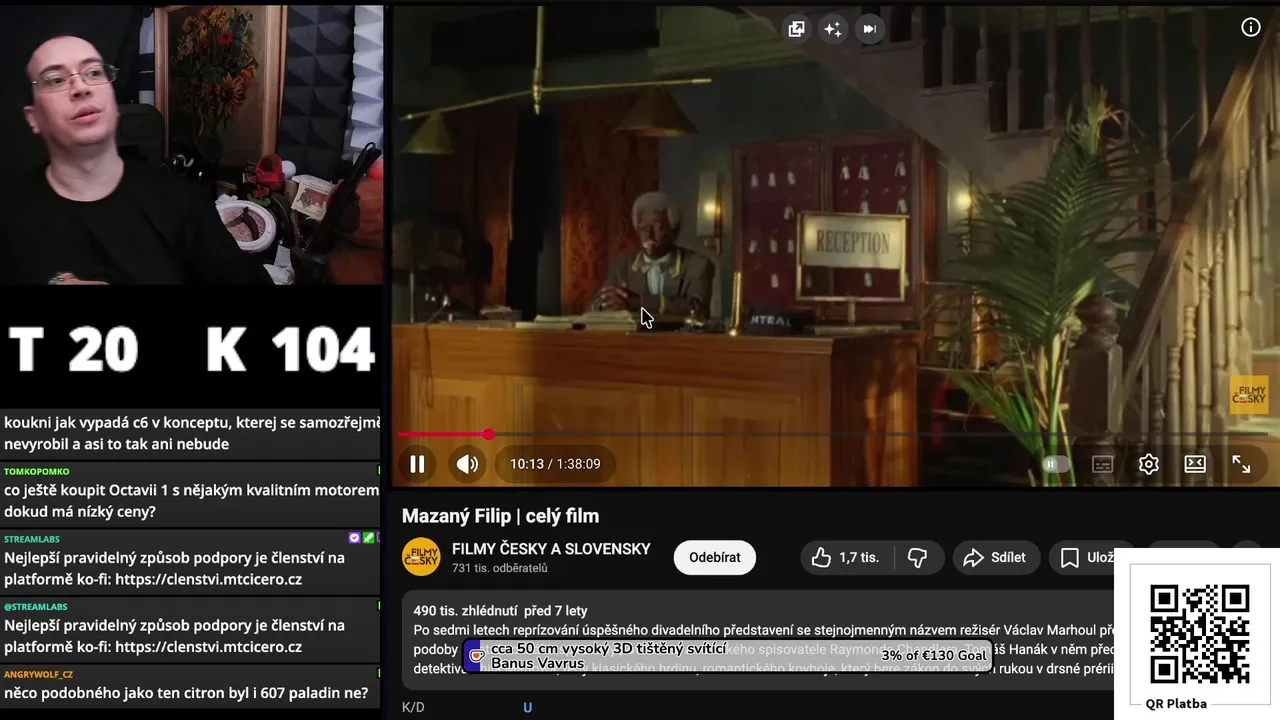The height and width of the screenshot is (720, 1280).
Task: Click the overlapping-squares icon atop the video
Action: [796, 29]
